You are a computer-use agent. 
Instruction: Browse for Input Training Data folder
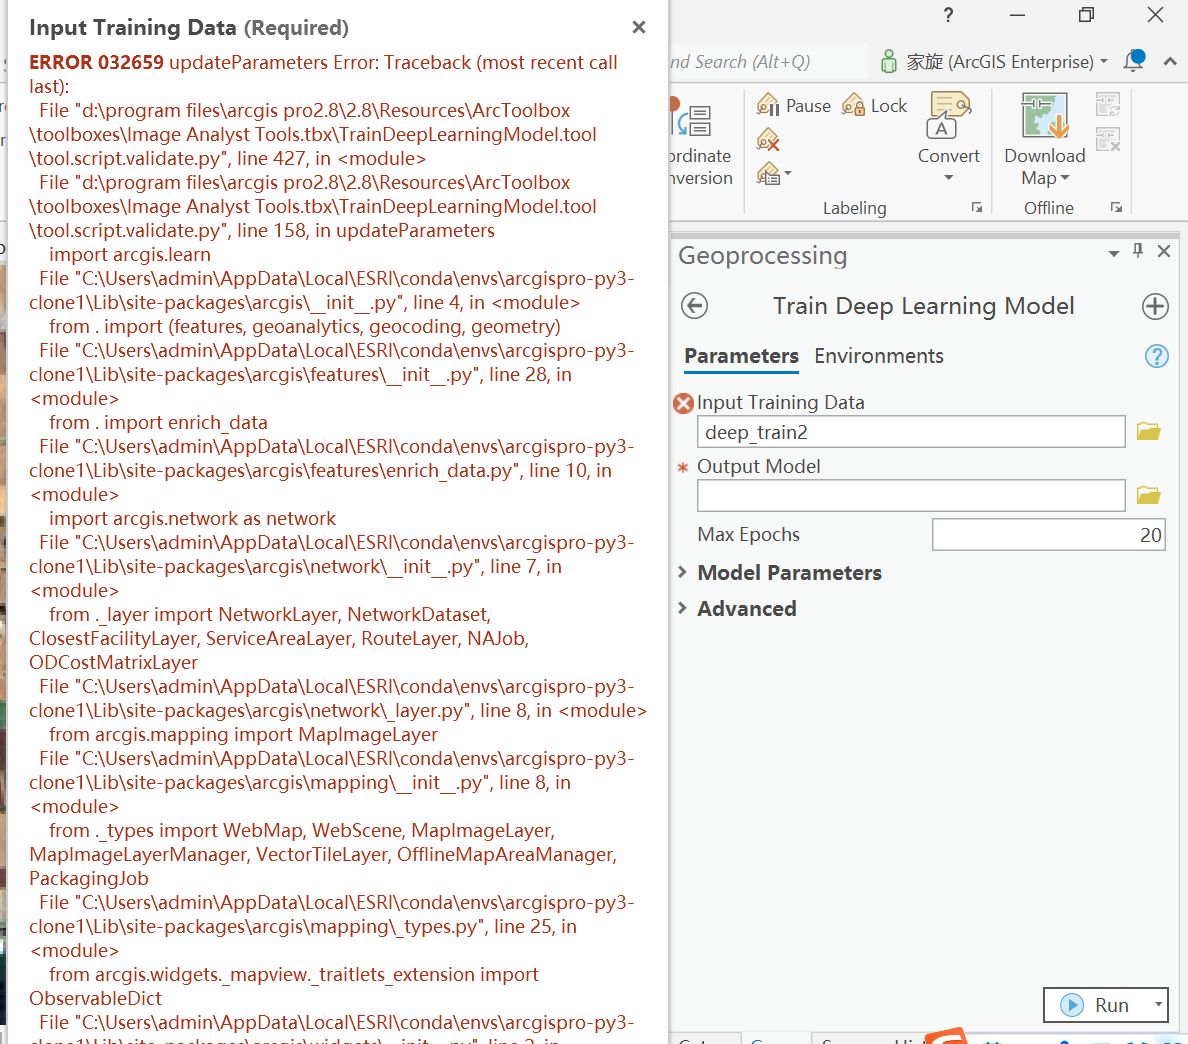(x=1149, y=432)
